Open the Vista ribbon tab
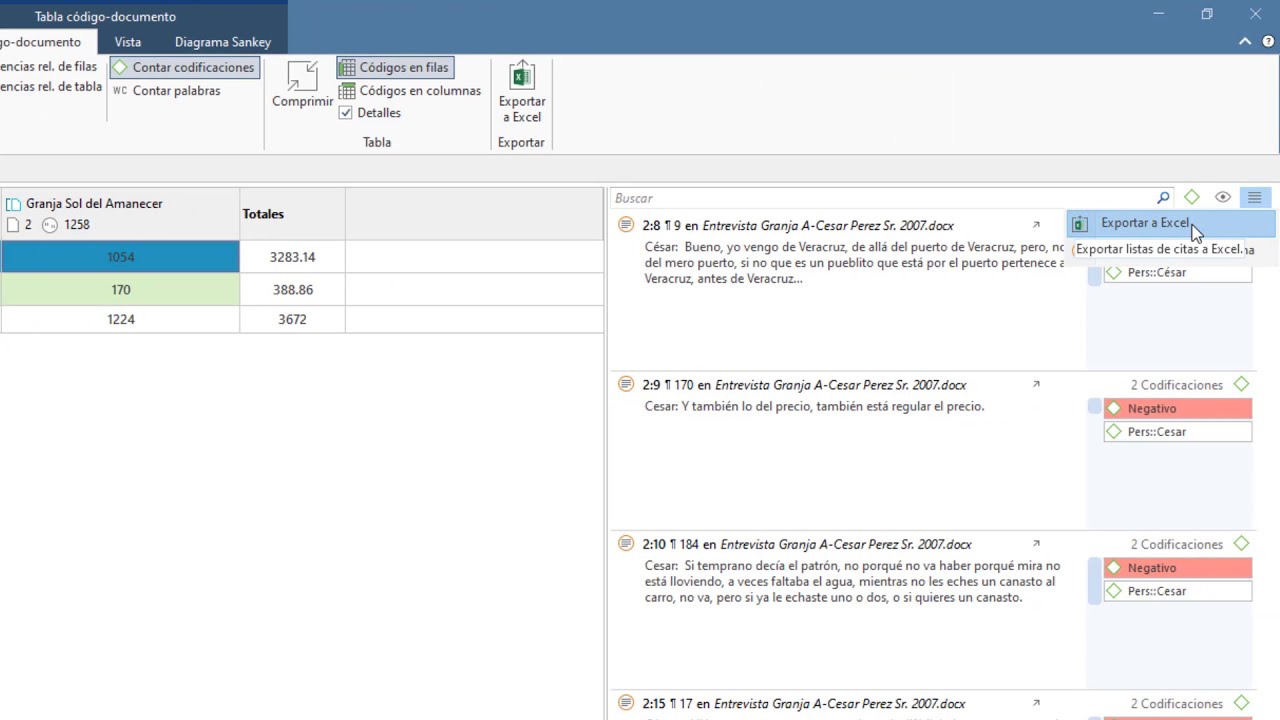 point(128,42)
